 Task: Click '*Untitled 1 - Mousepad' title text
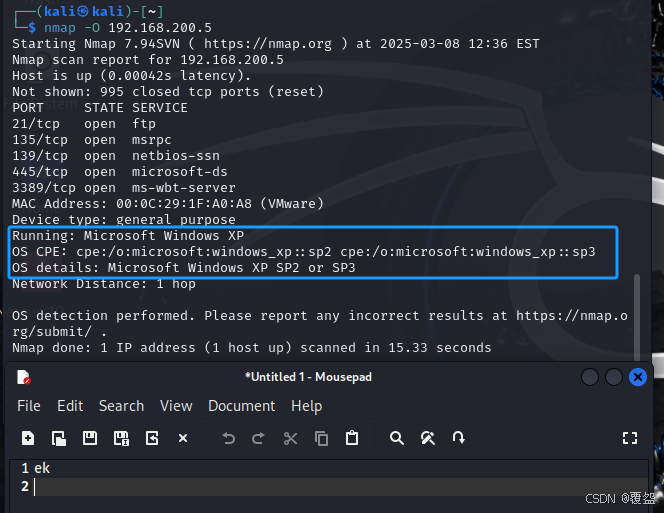click(308, 377)
